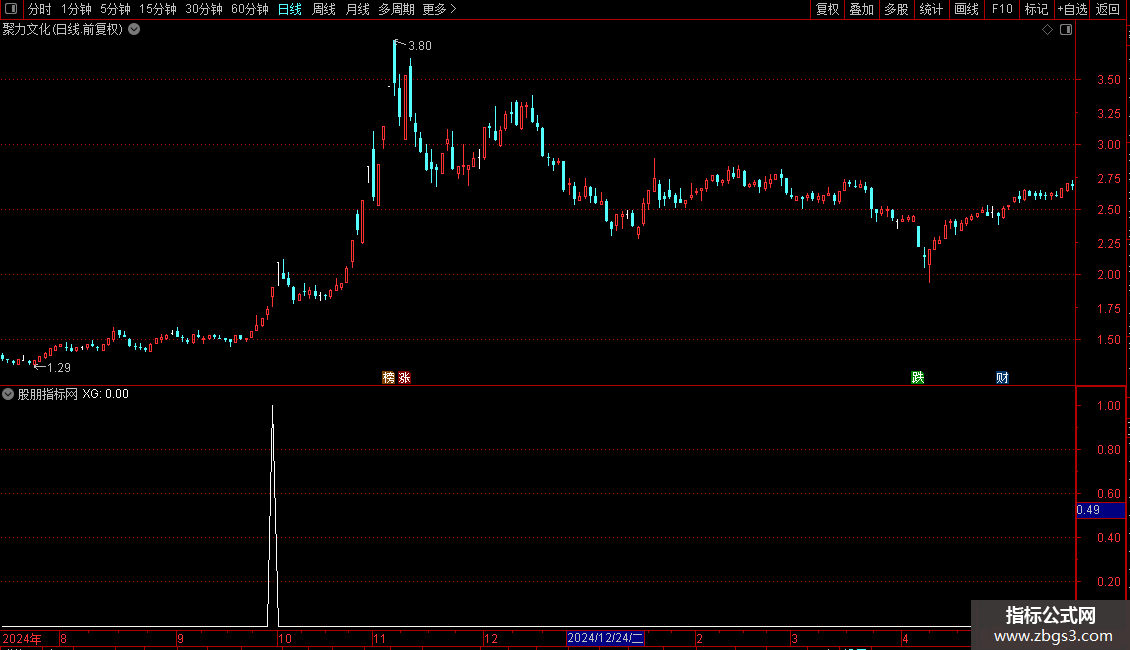Select the 1分钟 period
The image size is (1130, 650).
(x=76, y=9)
